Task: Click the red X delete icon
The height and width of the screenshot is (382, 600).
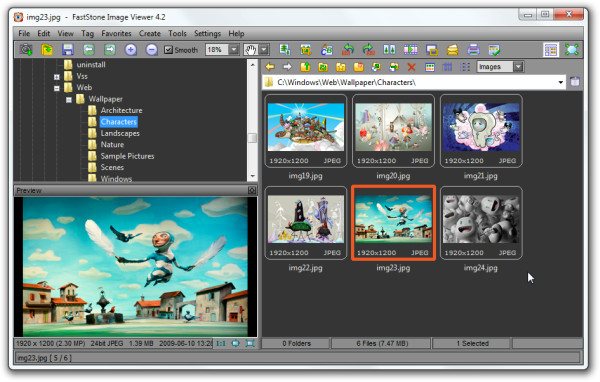Action: [411, 67]
